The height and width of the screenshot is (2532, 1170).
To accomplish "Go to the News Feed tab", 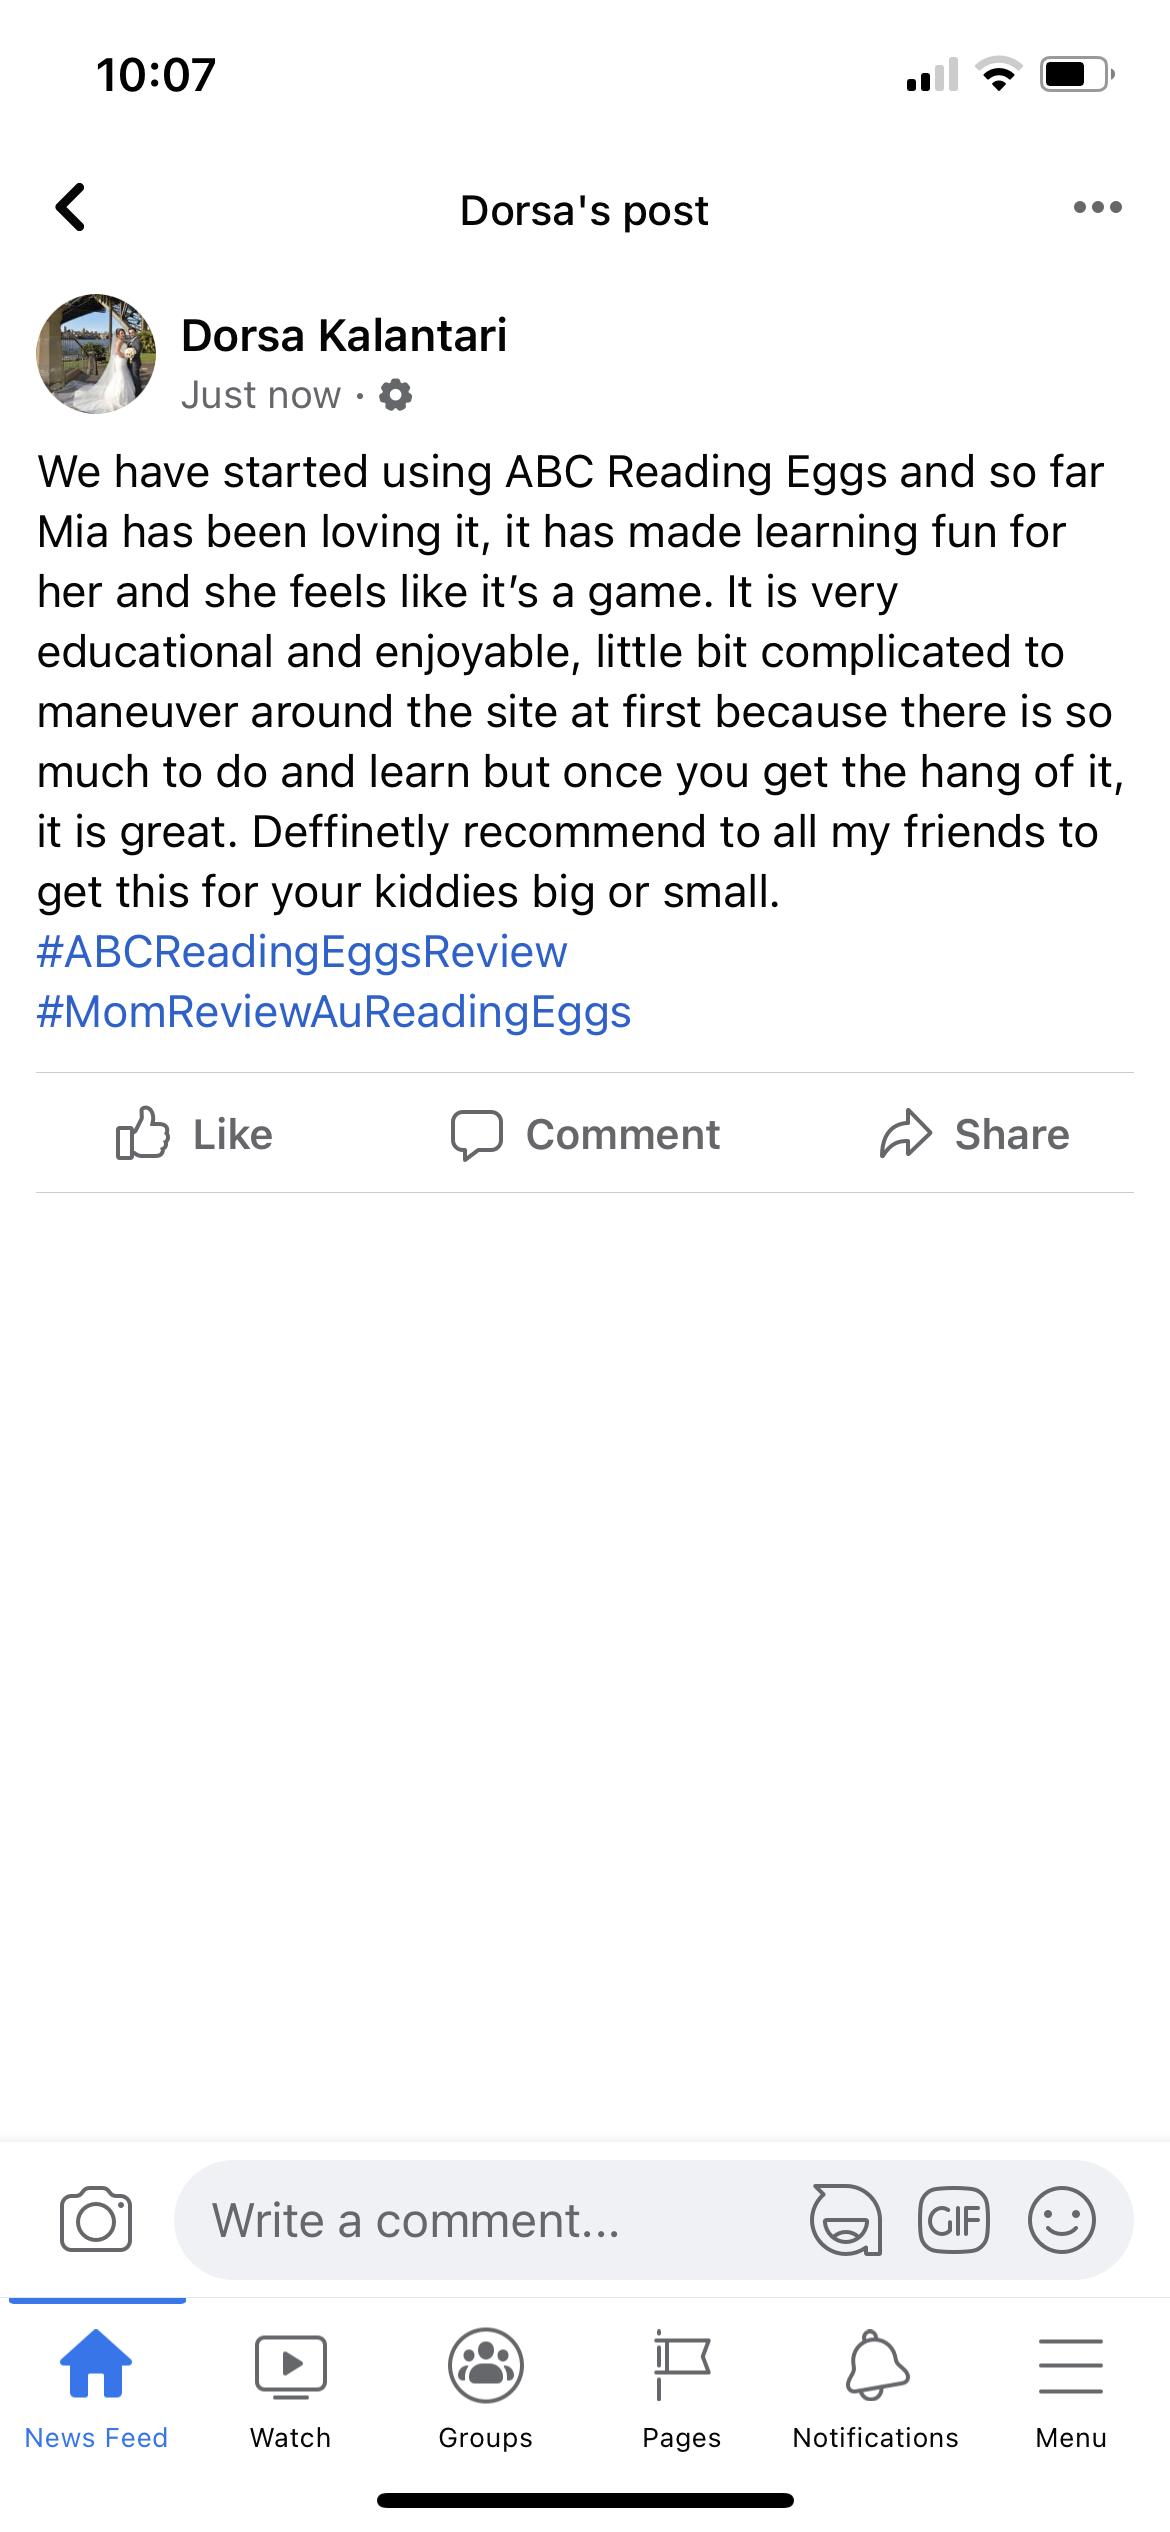I will (x=96, y=2386).
